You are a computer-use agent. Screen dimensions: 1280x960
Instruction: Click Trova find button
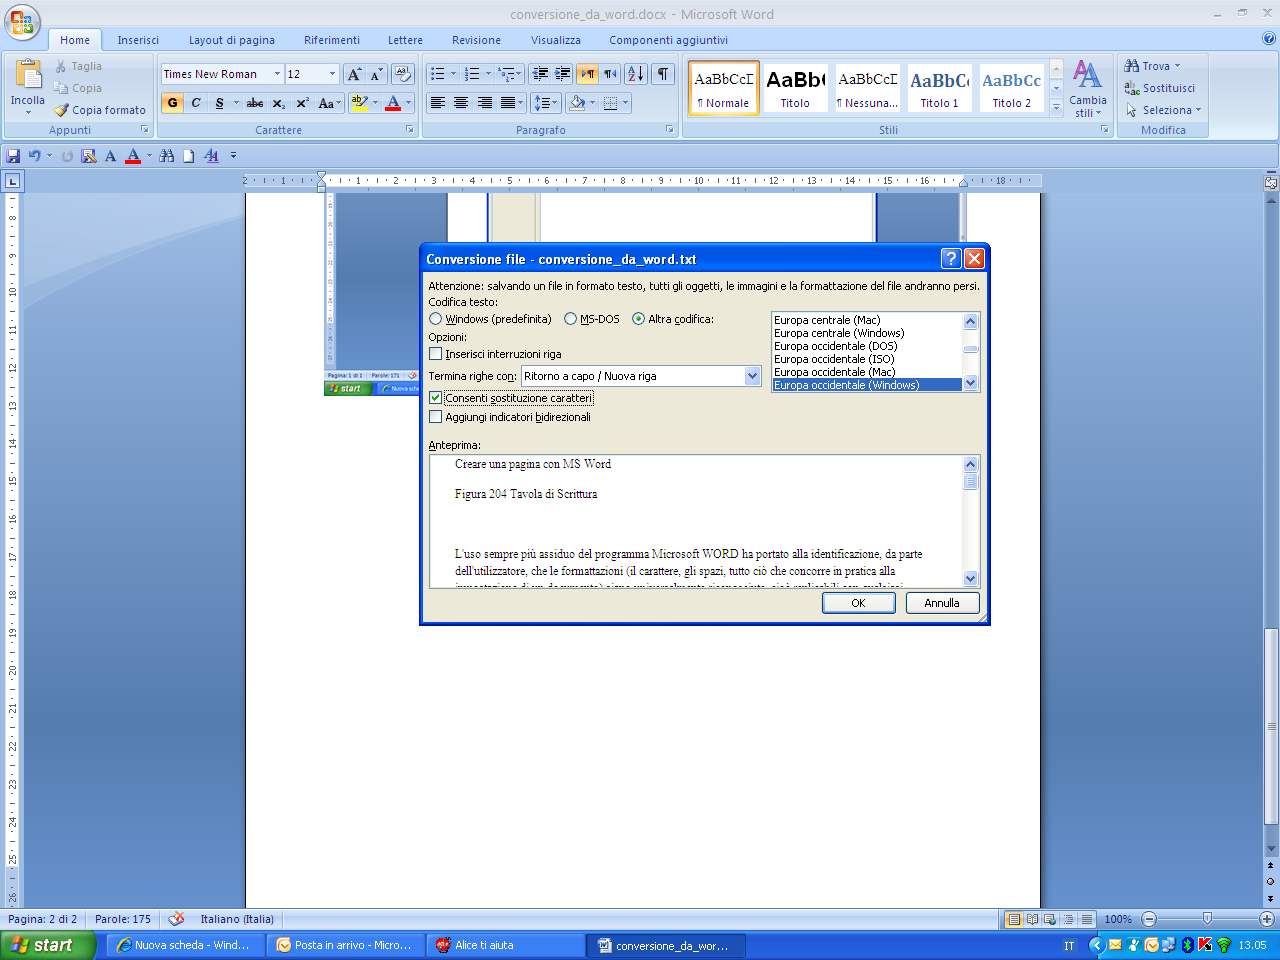point(1152,66)
